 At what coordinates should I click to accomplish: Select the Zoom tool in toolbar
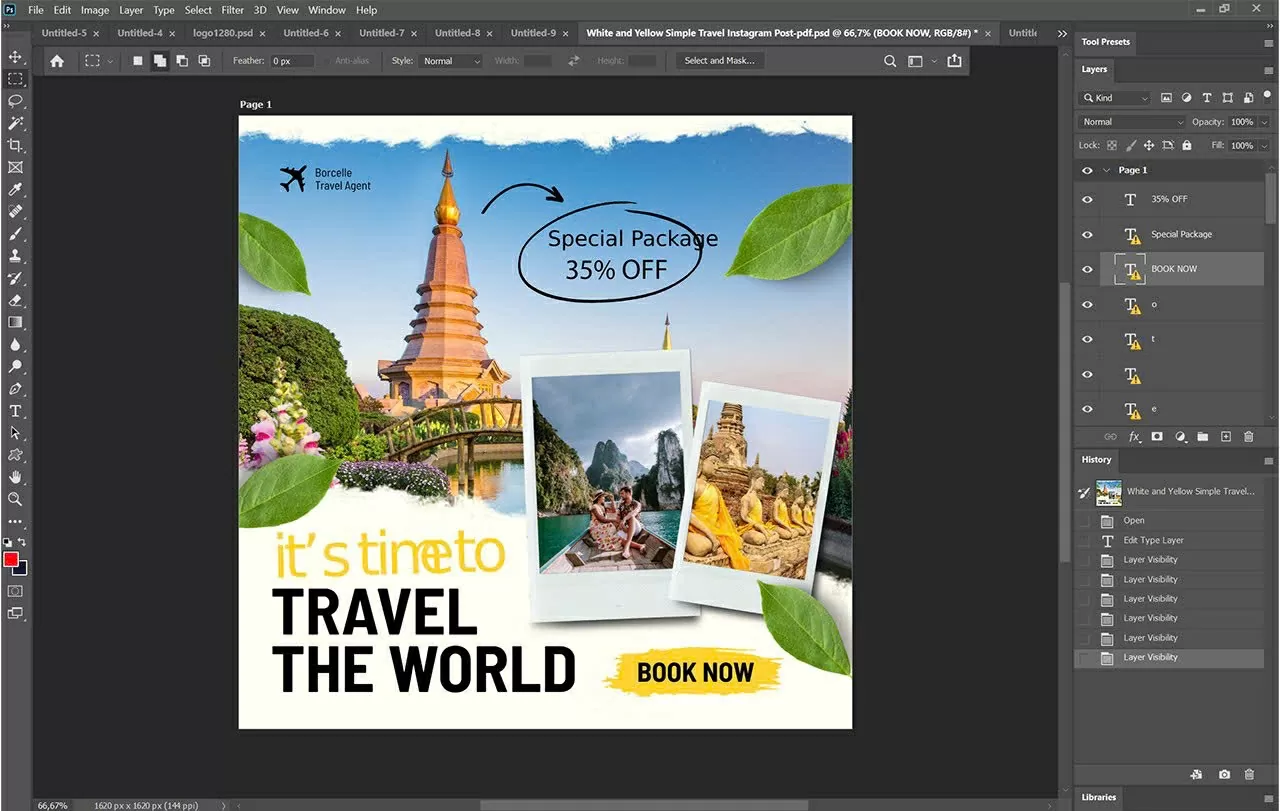click(x=15, y=499)
